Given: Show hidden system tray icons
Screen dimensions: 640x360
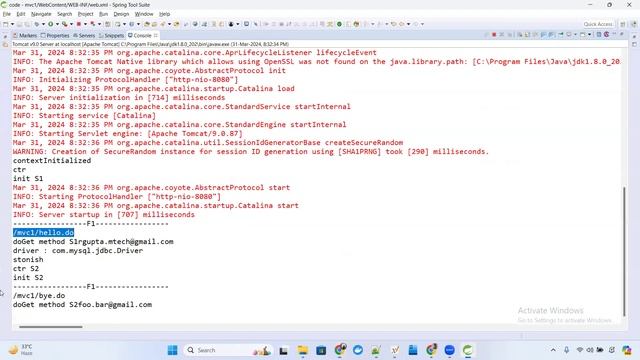Looking at the screenshot, I should click(x=553, y=350).
